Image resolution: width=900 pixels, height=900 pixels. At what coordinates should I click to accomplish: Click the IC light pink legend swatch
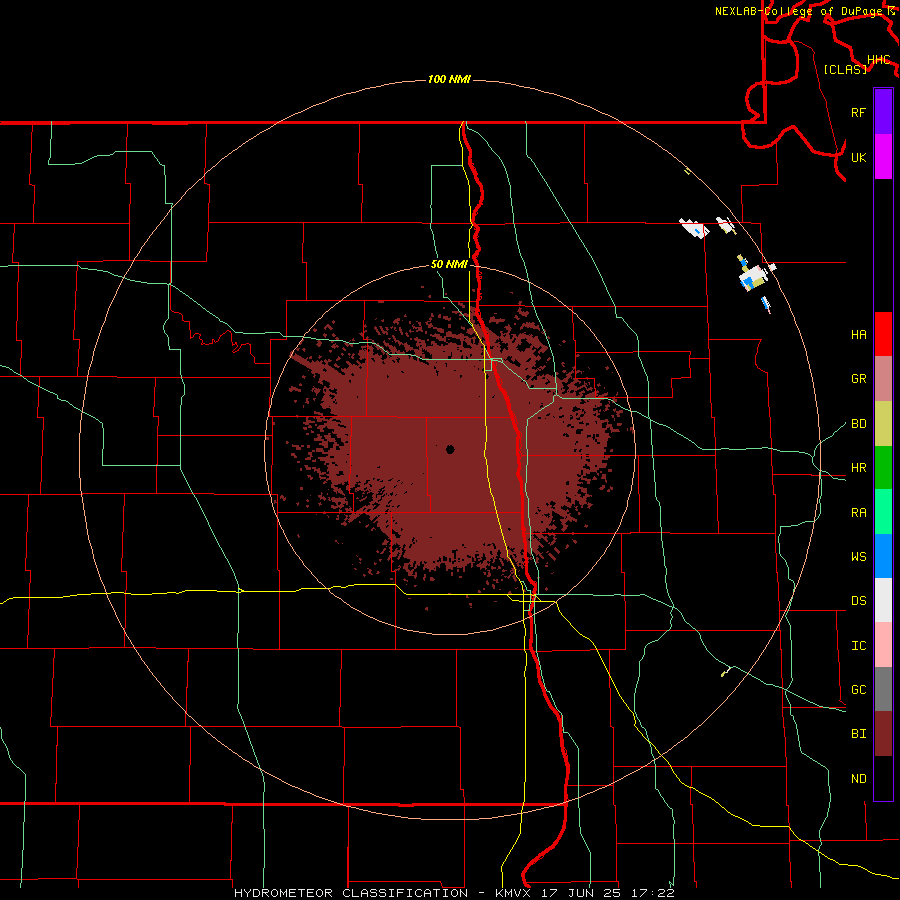(883, 645)
